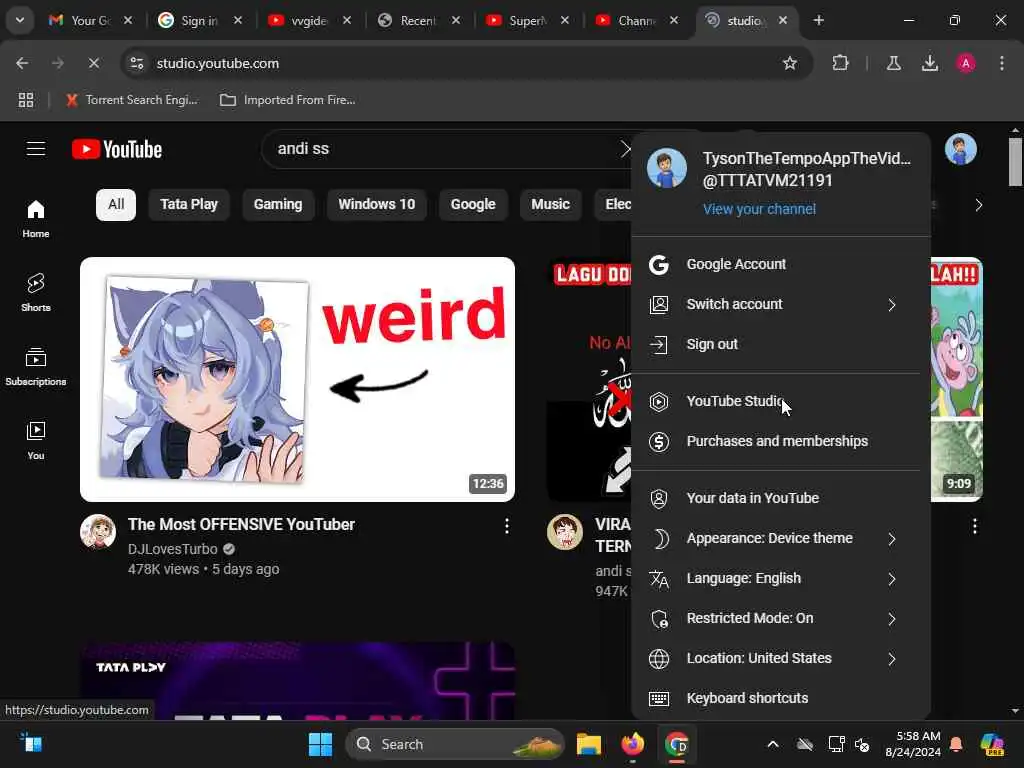Bookmark this page with the star icon
The image size is (1024, 768).
coord(790,63)
